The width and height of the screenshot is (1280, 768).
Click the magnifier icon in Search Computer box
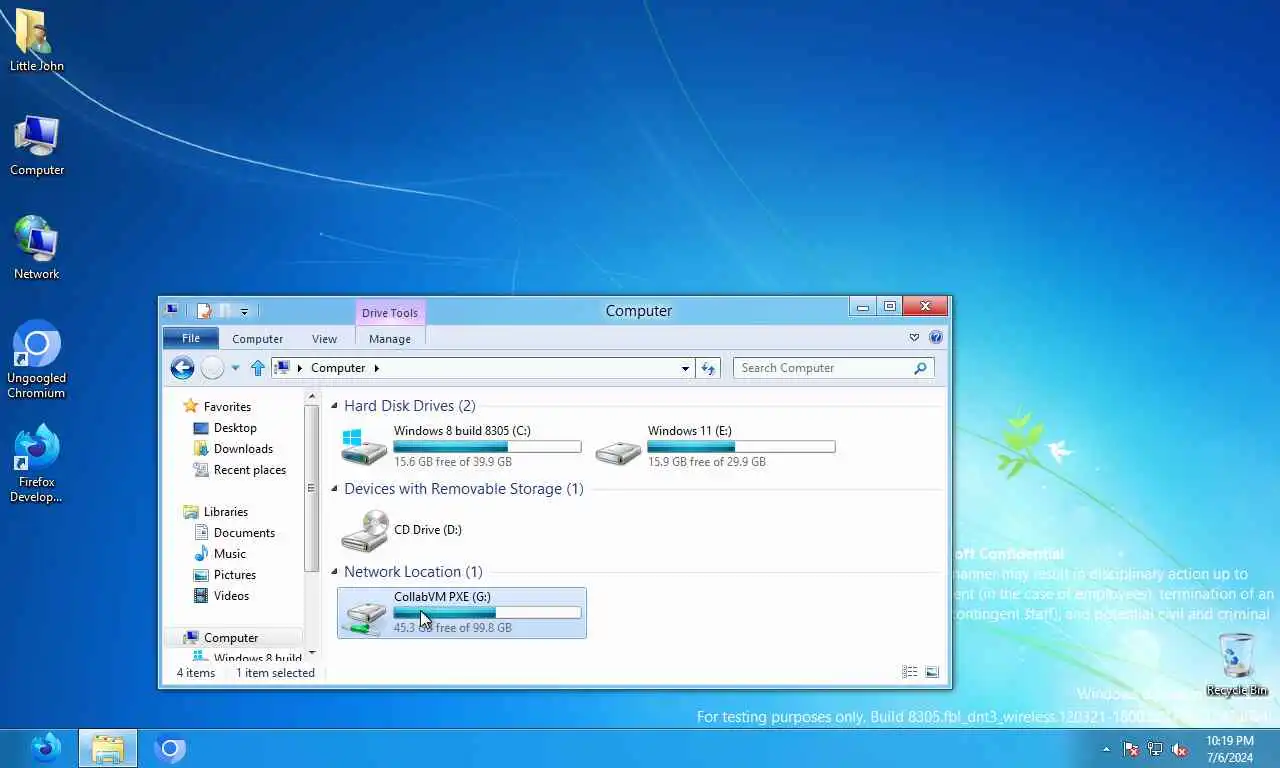[x=920, y=368]
